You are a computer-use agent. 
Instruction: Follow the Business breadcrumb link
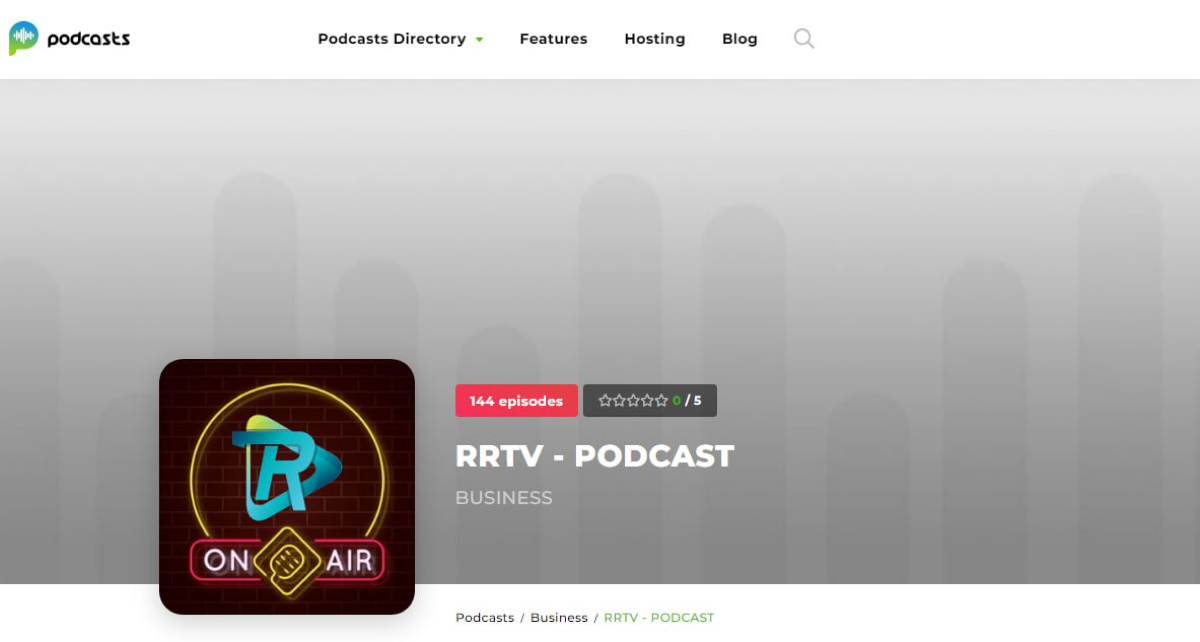(x=559, y=618)
